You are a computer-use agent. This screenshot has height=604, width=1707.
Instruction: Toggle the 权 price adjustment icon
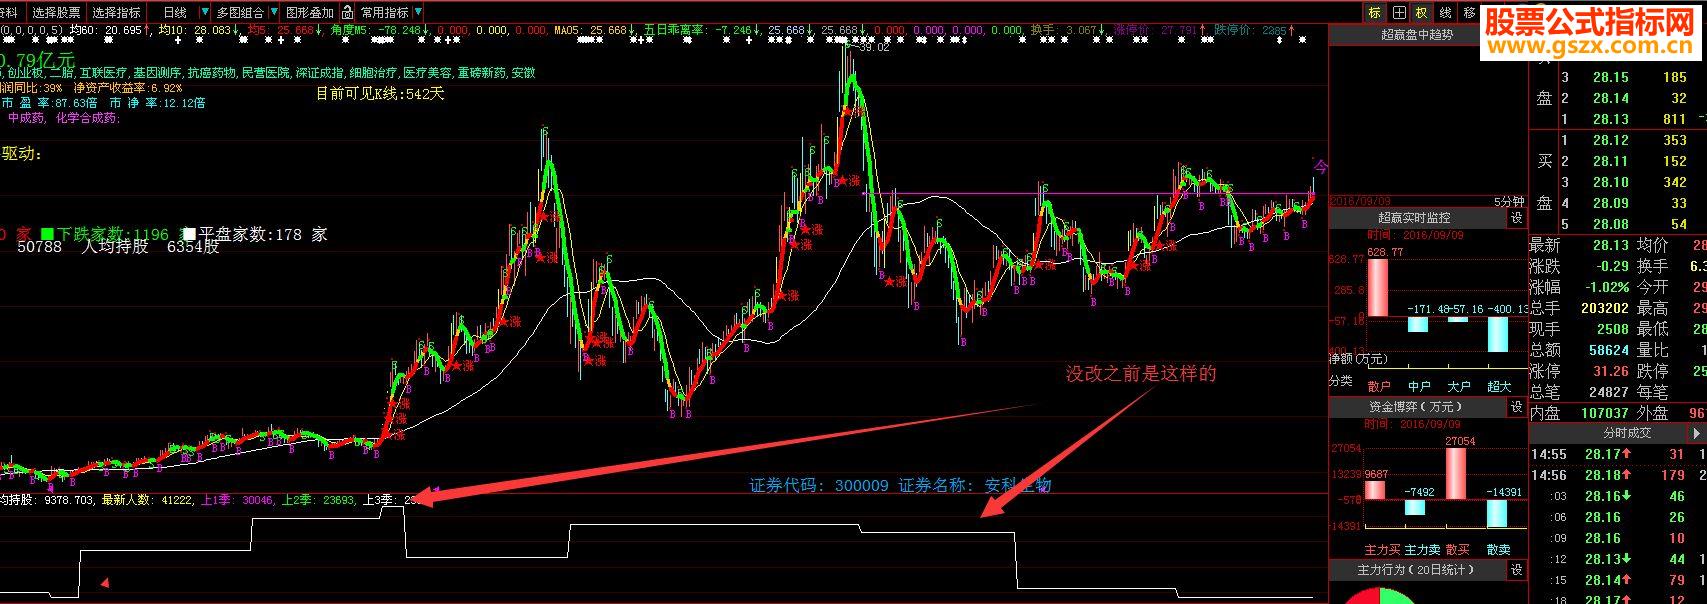(1421, 13)
